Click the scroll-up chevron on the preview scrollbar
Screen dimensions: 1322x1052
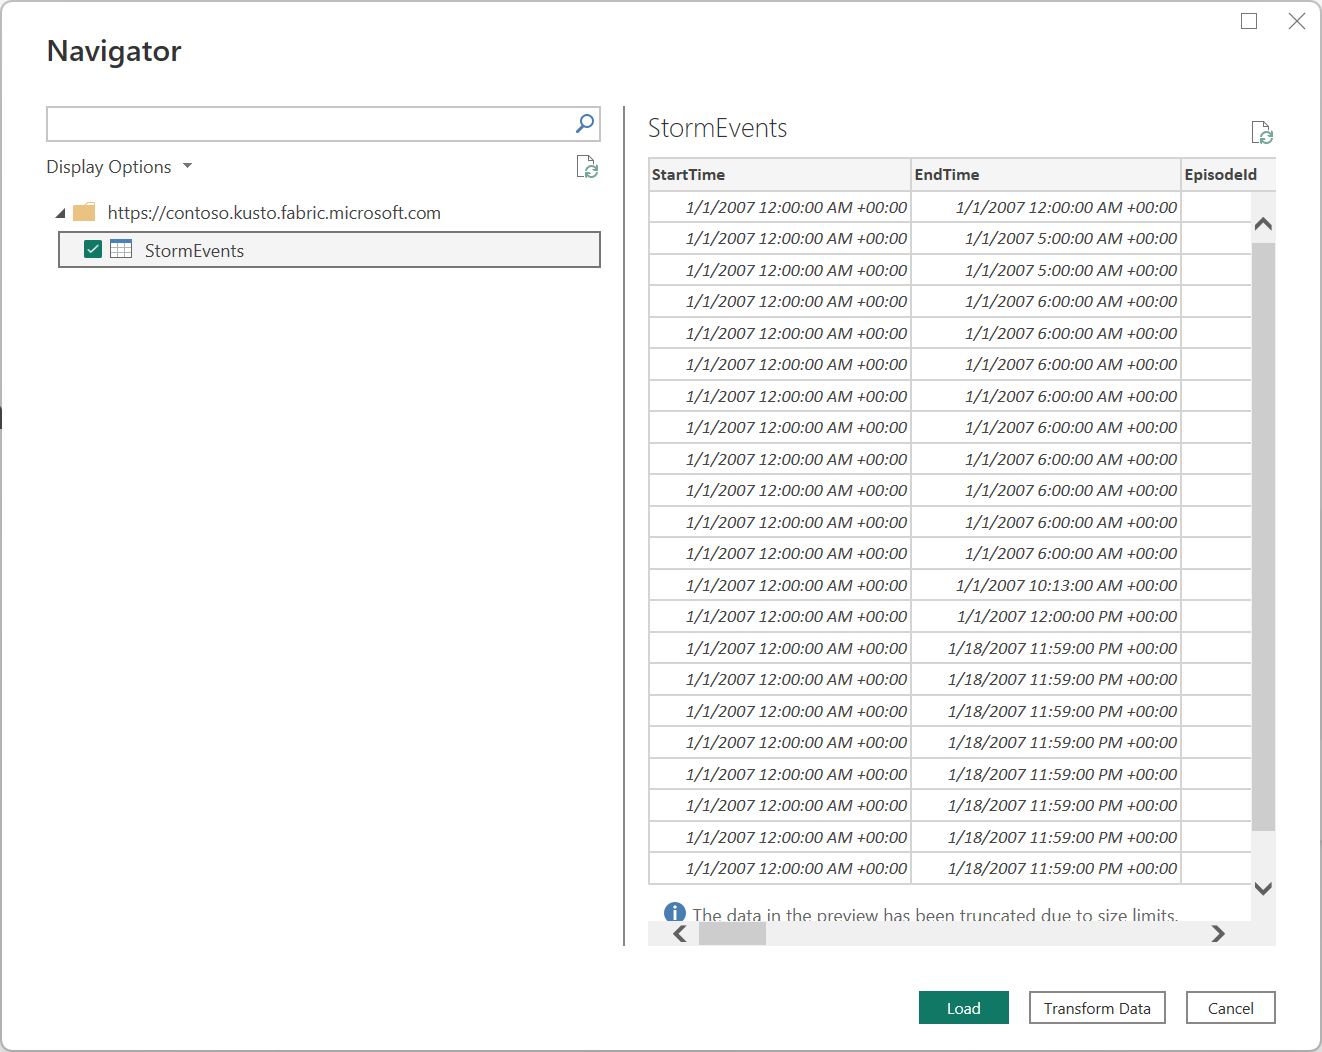point(1263,222)
